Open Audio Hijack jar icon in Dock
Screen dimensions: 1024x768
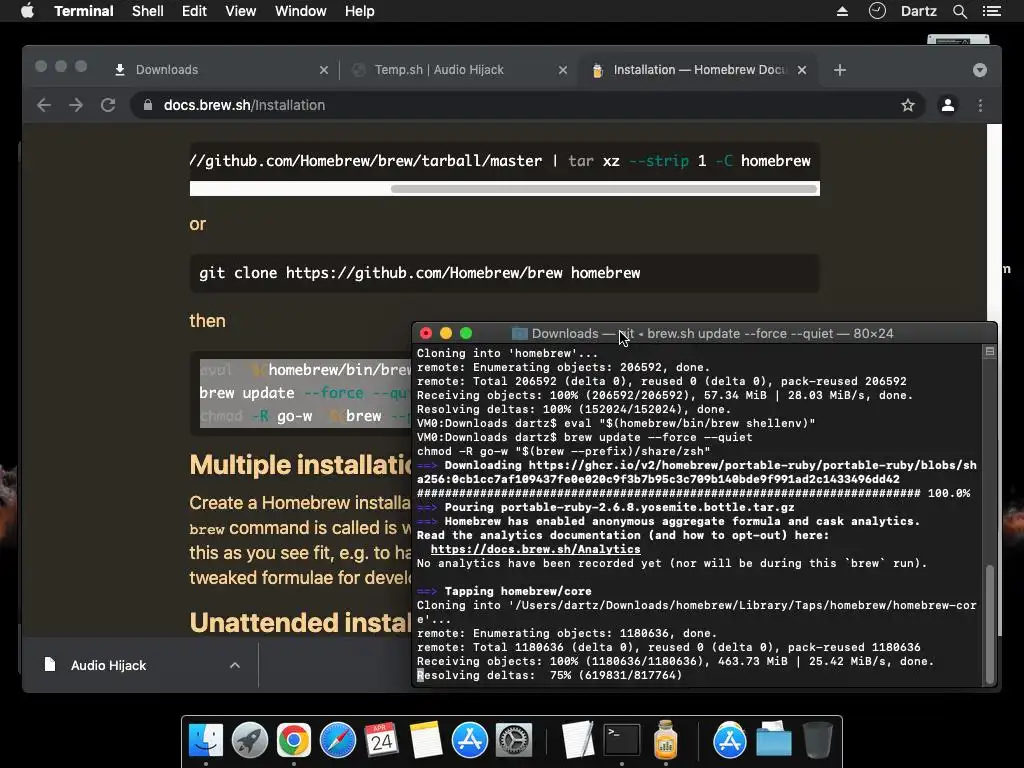[665, 741]
